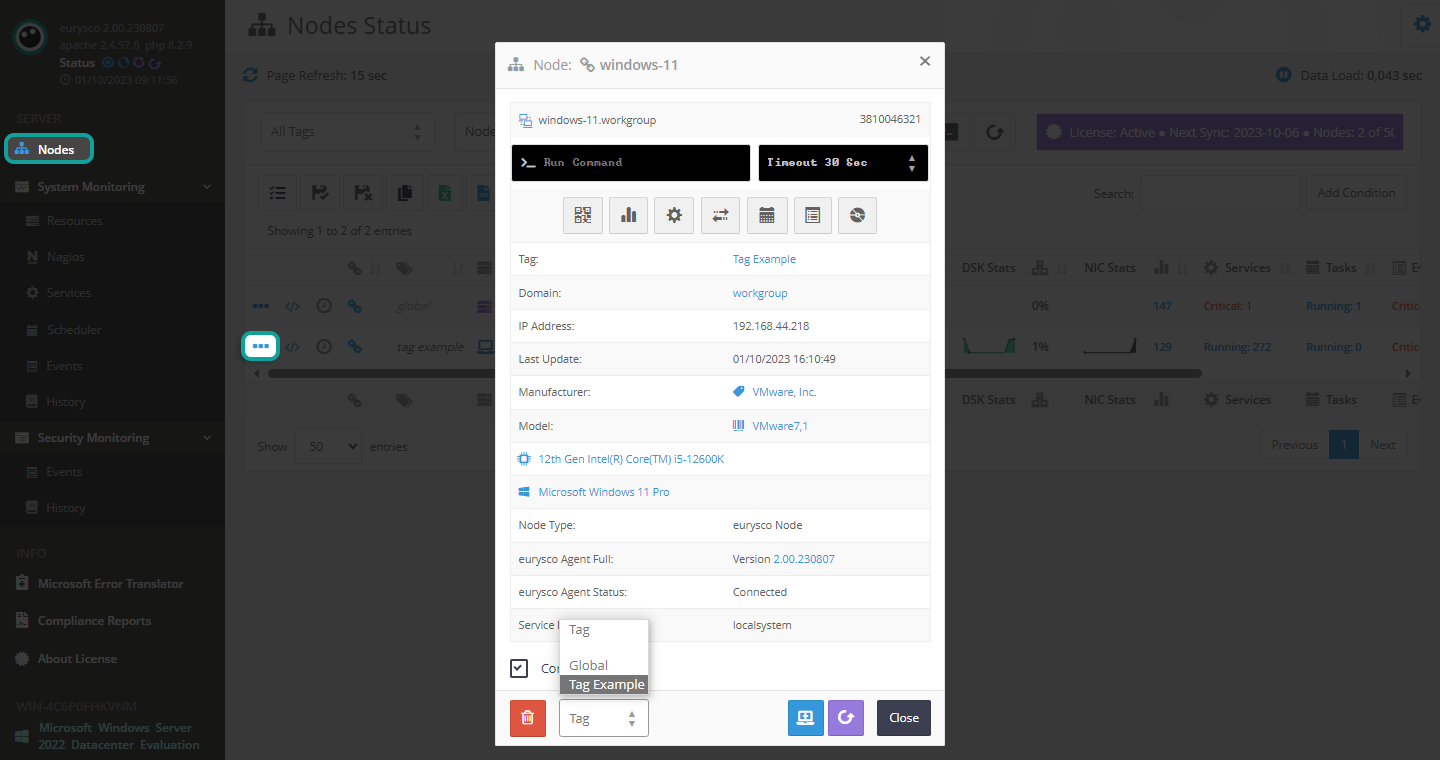Open the bar chart statistics icon
Image resolution: width=1440 pixels, height=760 pixels.
[x=629, y=215]
